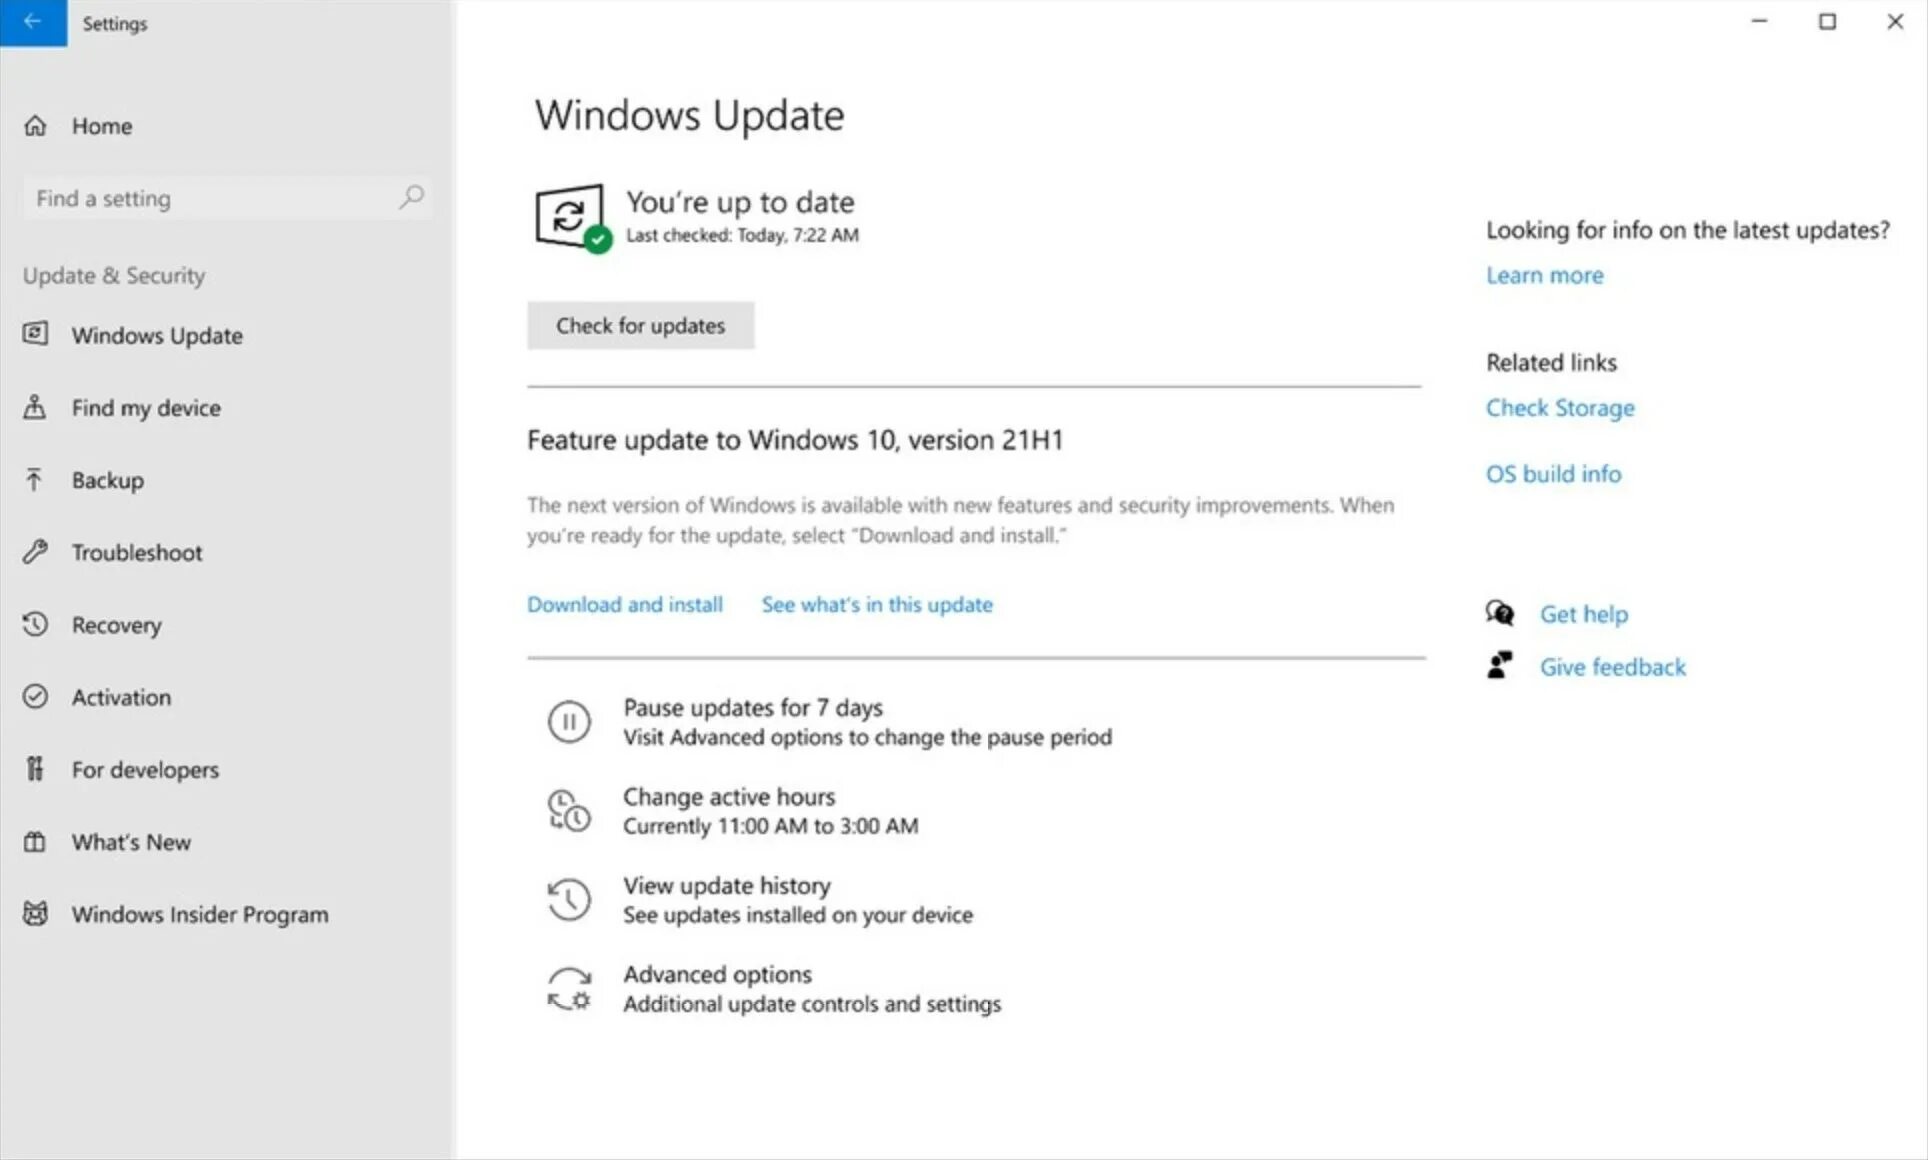Click the Home icon in sidebar
This screenshot has width=1928, height=1160.
[36, 126]
